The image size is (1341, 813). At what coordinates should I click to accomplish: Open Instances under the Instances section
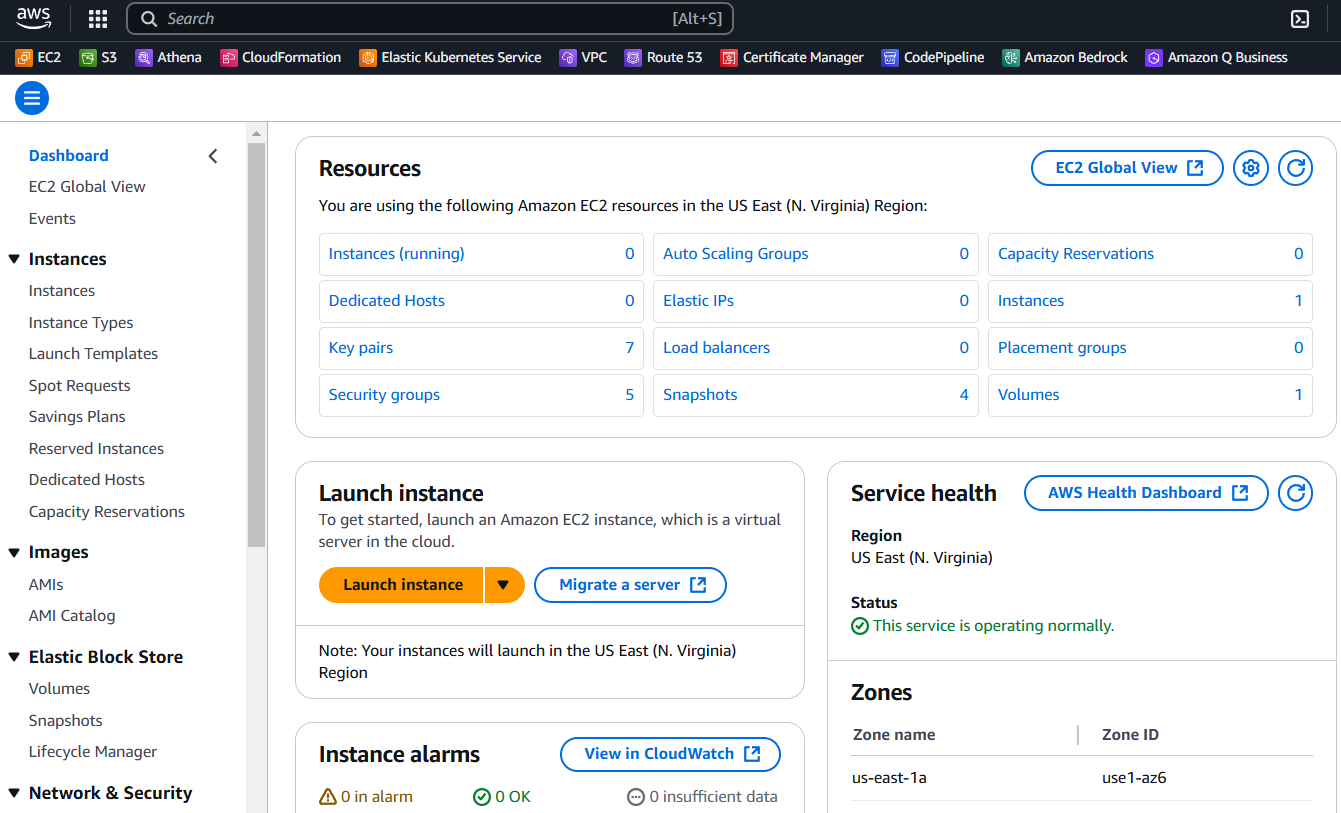point(62,291)
